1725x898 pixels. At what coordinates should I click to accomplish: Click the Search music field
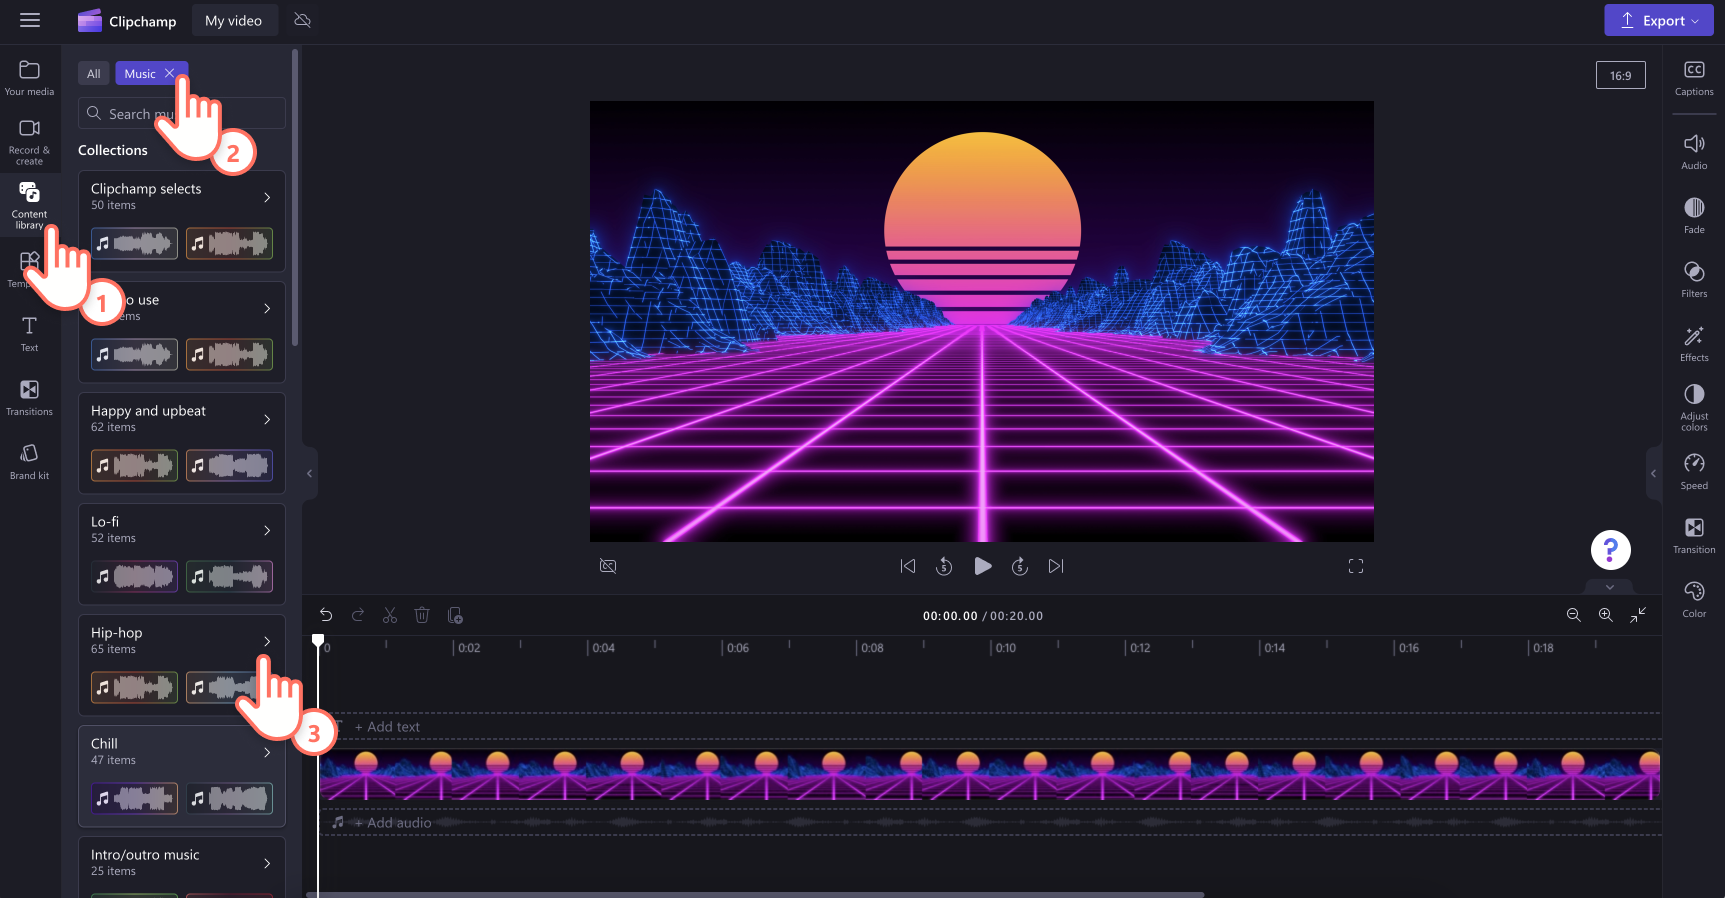click(182, 113)
